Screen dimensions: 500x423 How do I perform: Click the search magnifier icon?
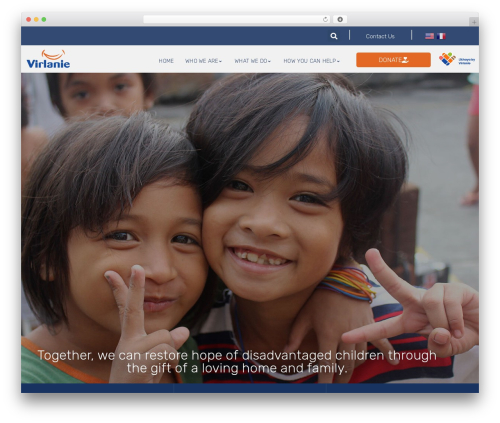click(334, 36)
